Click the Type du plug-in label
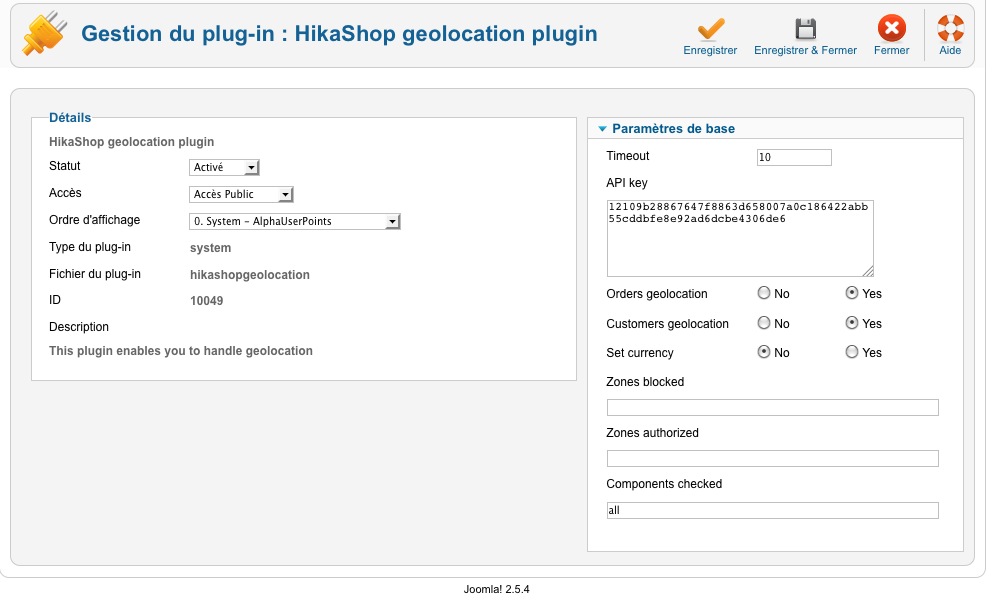 [x=90, y=247]
